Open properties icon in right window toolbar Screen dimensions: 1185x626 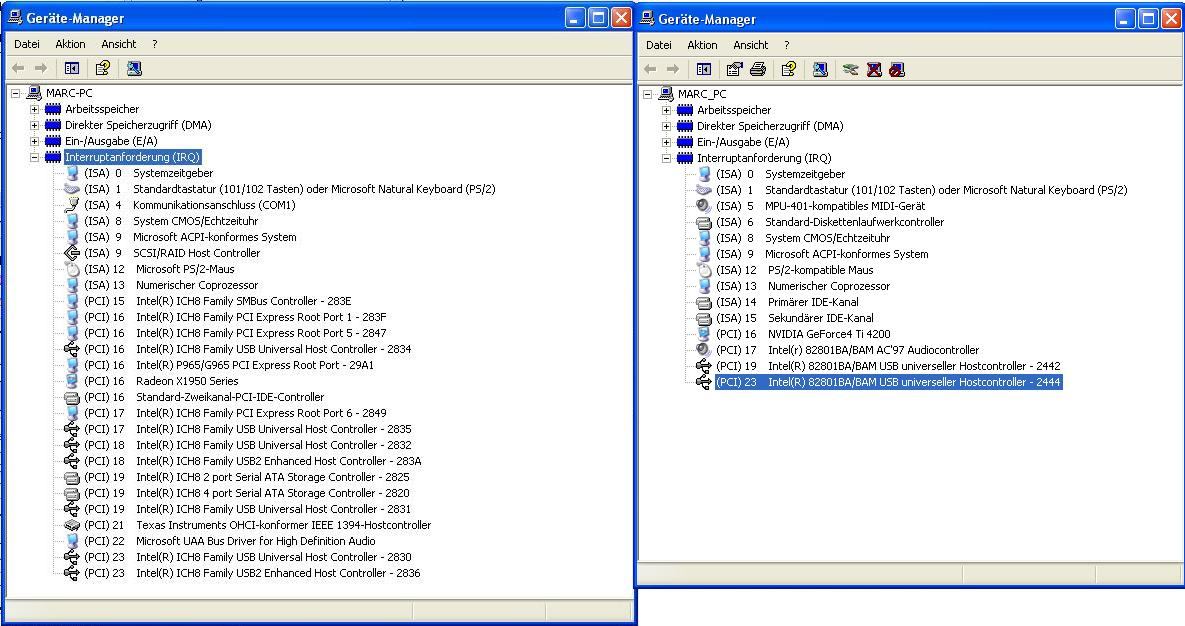[x=734, y=70]
